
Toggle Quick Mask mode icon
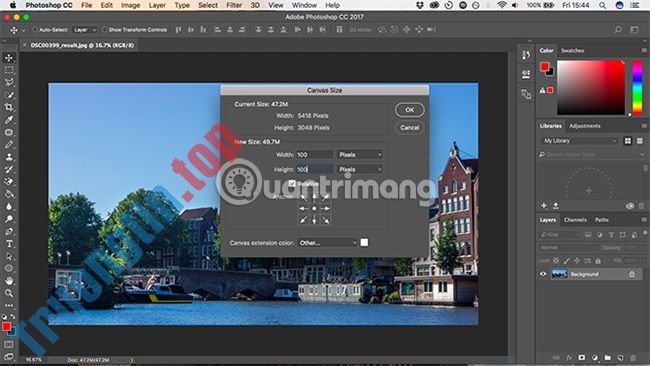tap(9, 344)
